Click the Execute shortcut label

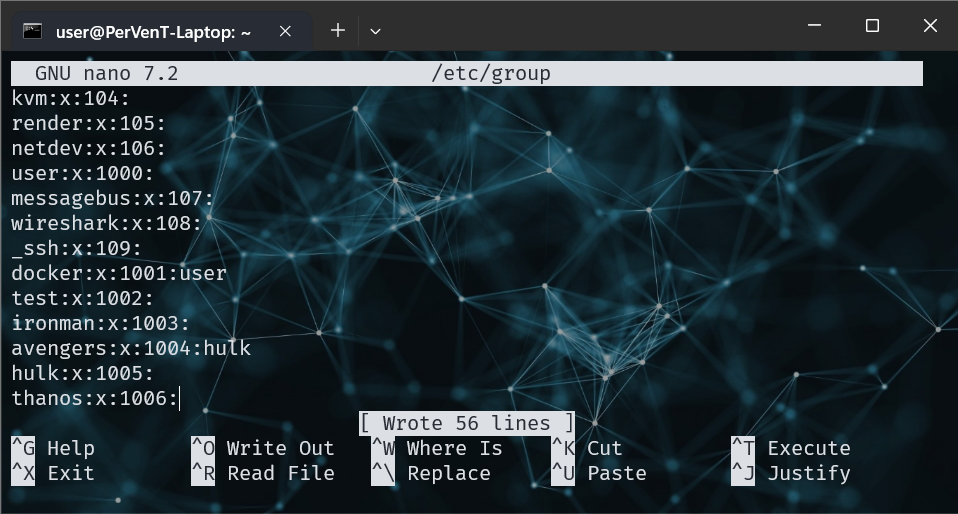[x=808, y=449]
